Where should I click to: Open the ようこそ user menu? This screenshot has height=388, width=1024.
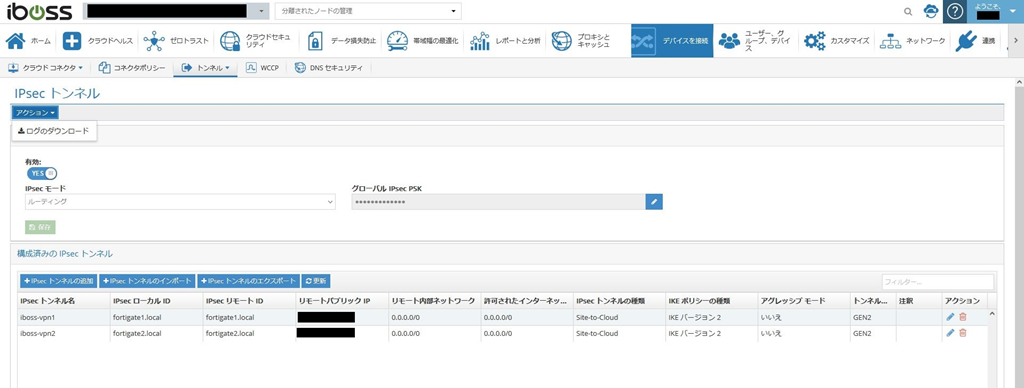coord(995,11)
